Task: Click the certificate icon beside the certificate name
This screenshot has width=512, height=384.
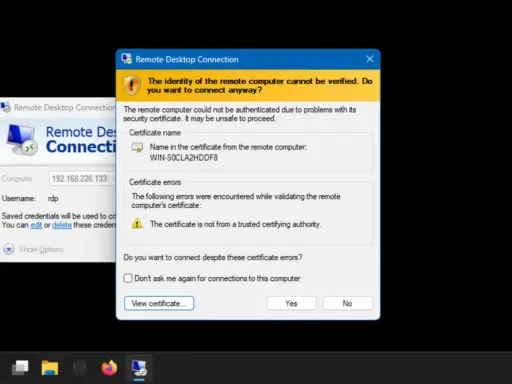Action: tap(137, 147)
